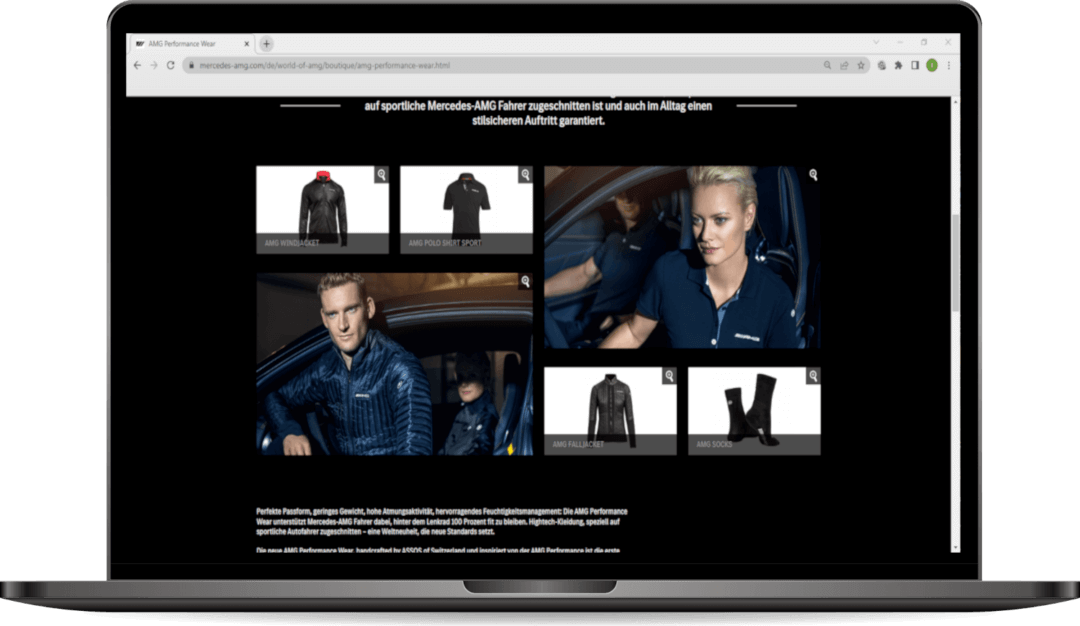Click the scrollbar down arrow
Screen dimensions: 1080x626
click(x=955, y=547)
